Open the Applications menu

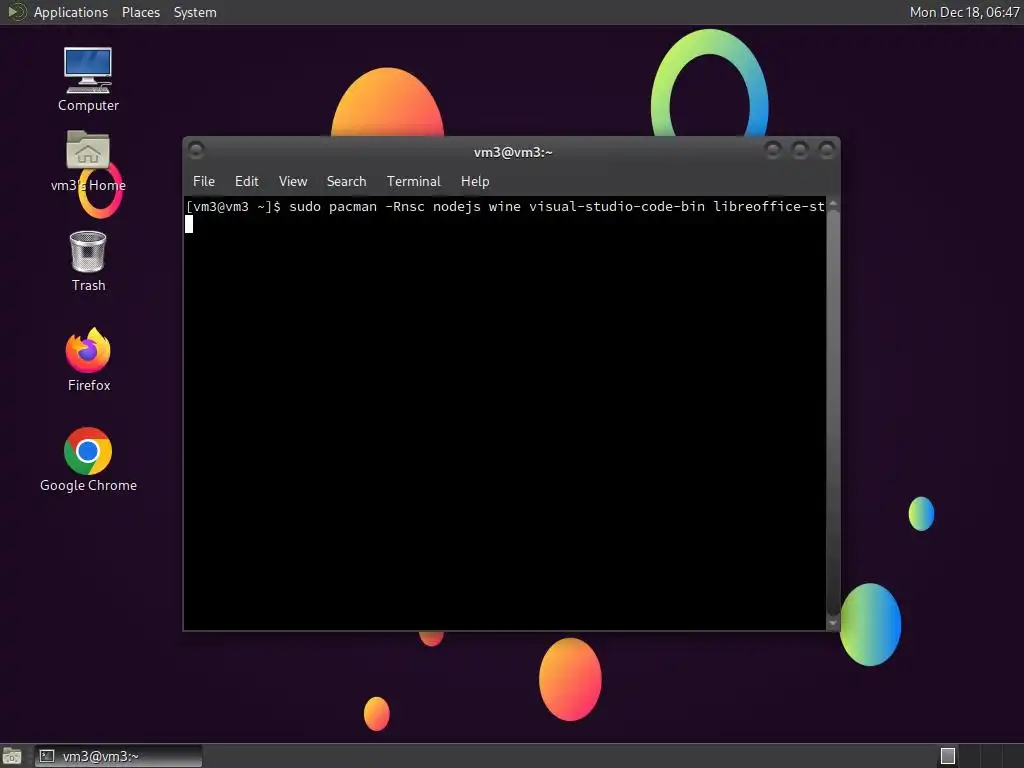[x=71, y=12]
